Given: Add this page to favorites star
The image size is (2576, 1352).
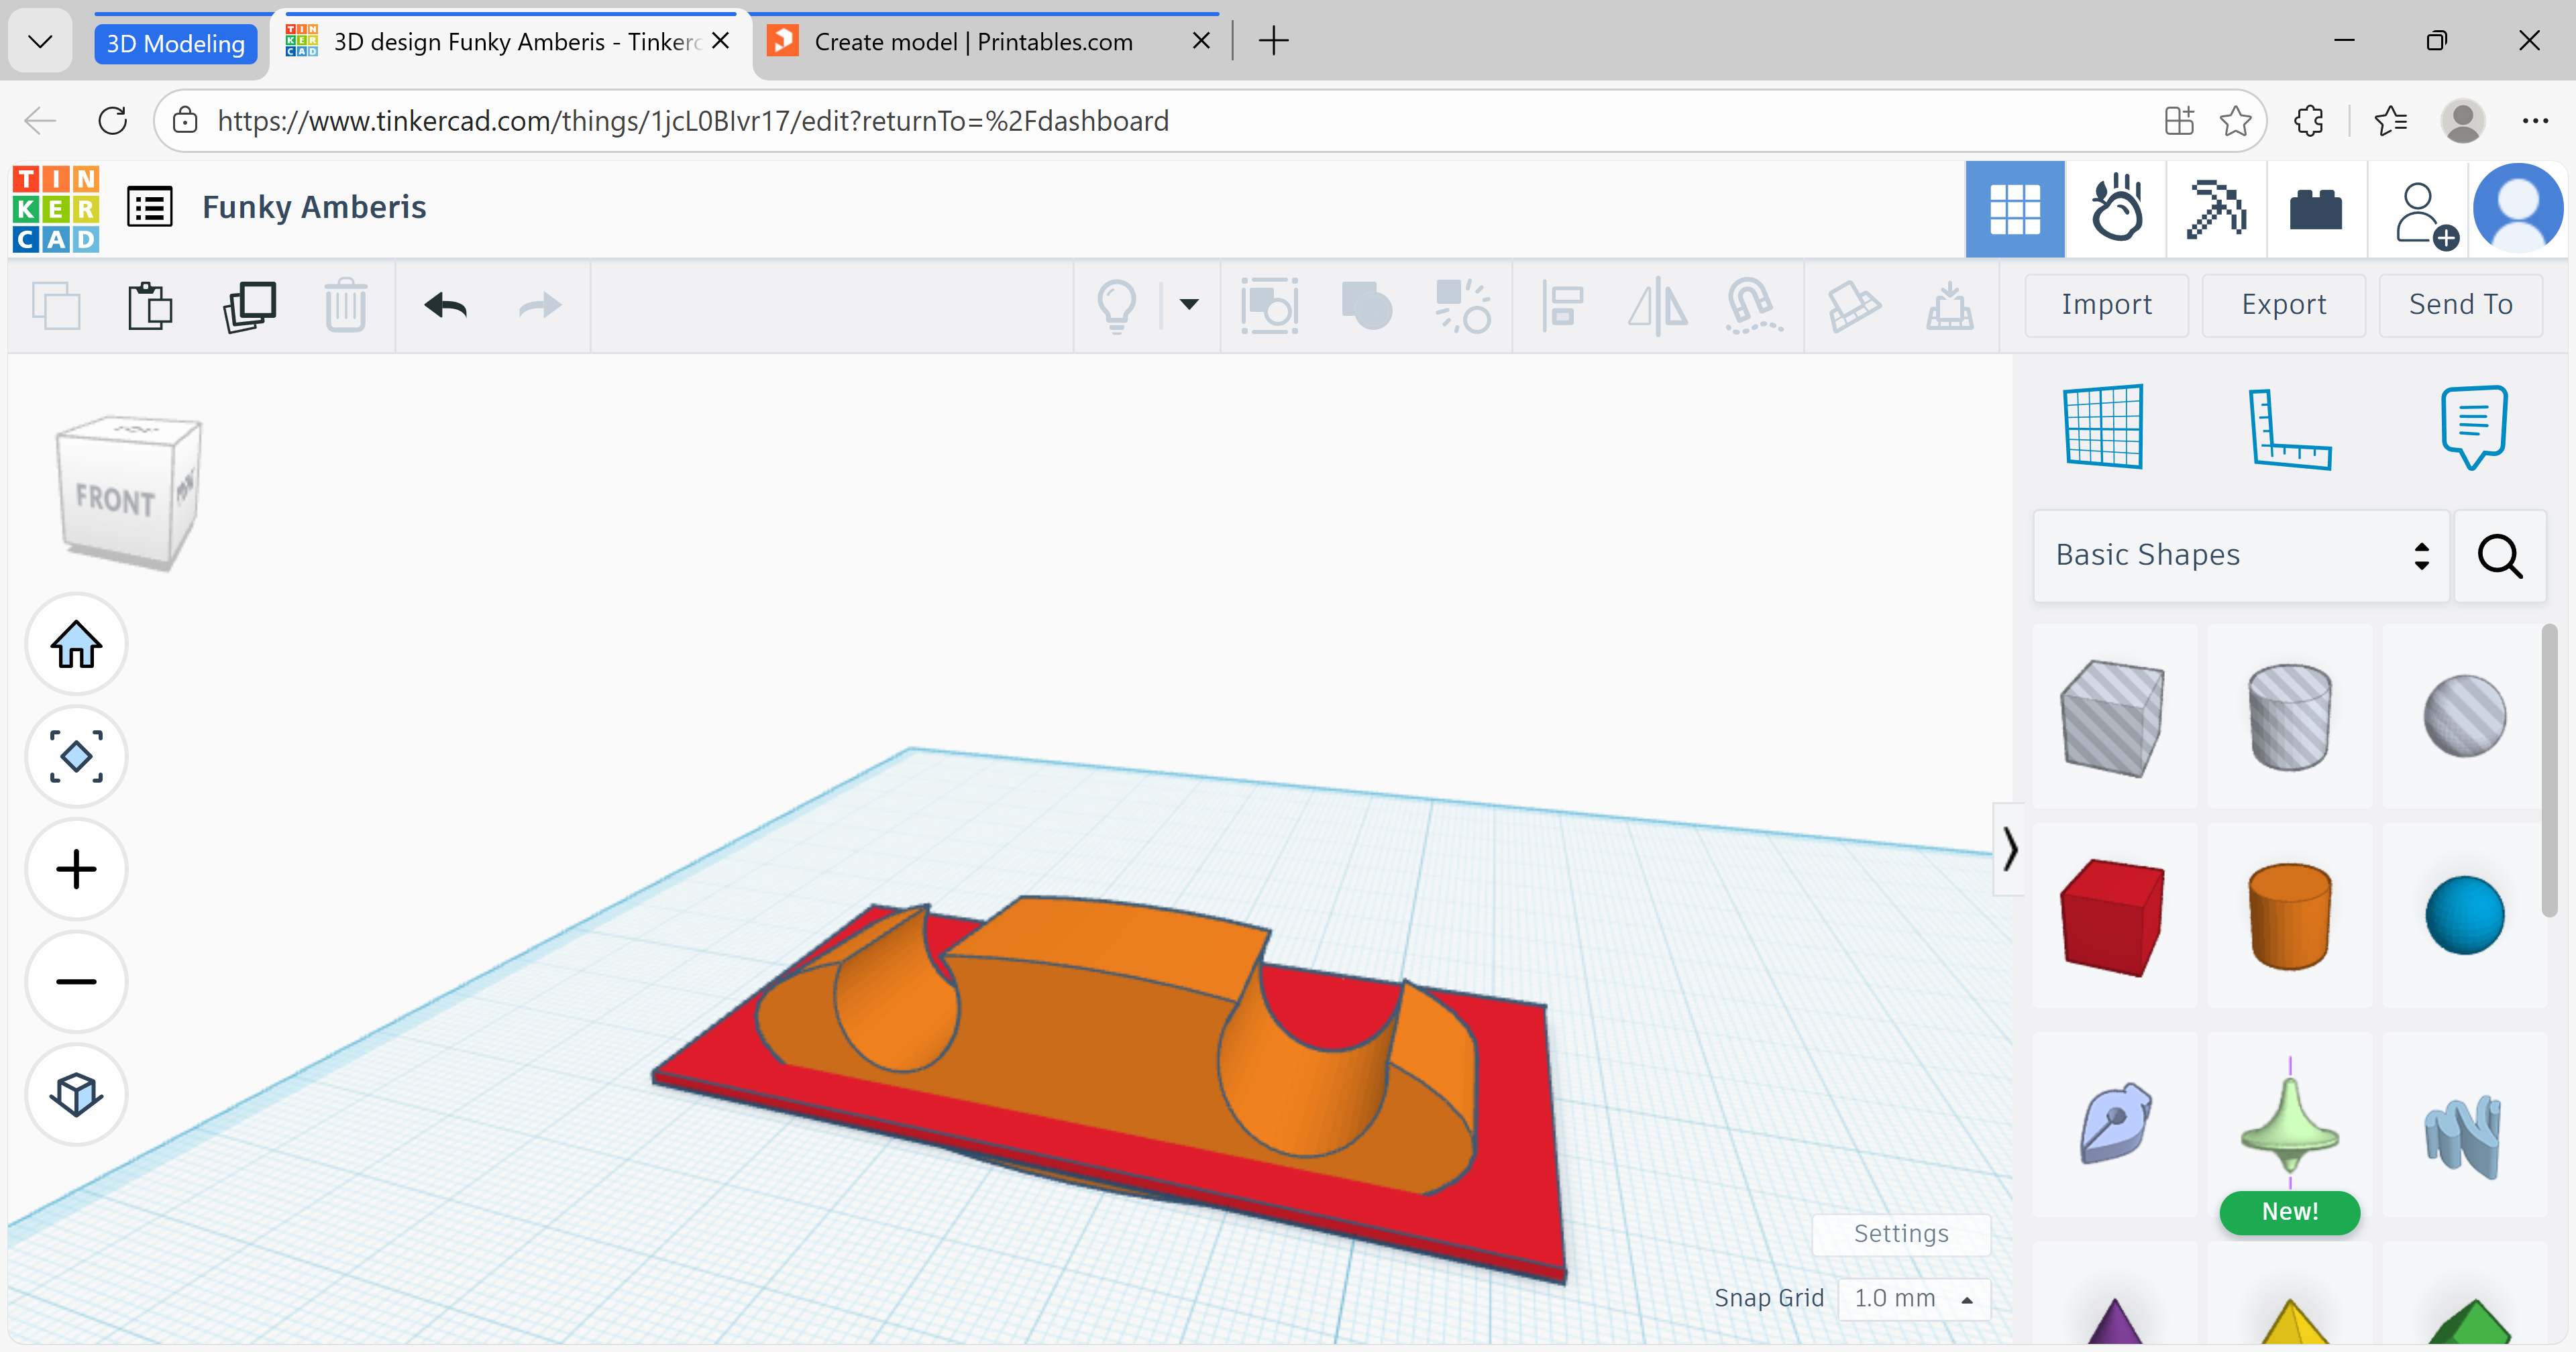Looking at the screenshot, I should 2236,121.
